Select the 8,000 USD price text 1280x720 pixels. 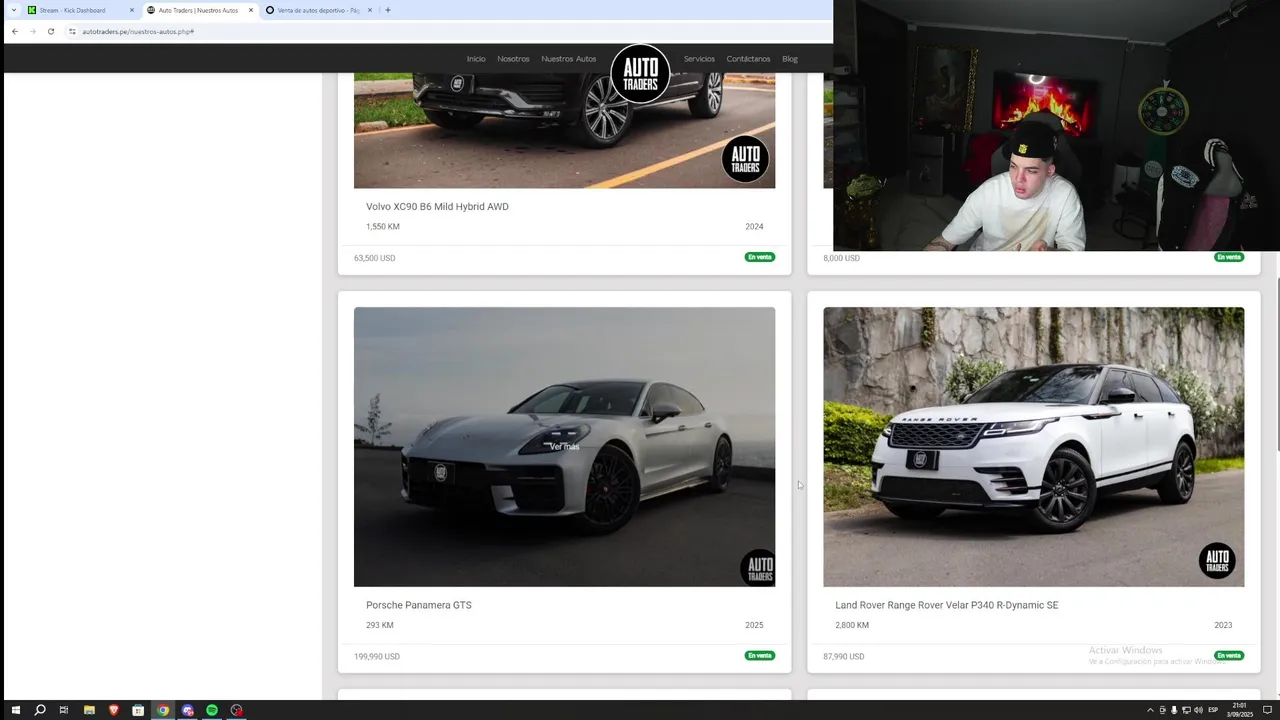(x=841, y=258)
